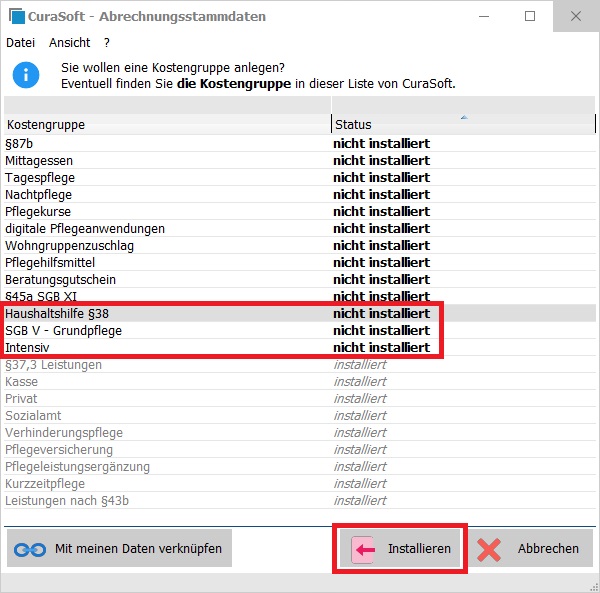Click the Kostengruppe column header
Viewport: 600px width, 593px height.
click(x=168, y=124)
